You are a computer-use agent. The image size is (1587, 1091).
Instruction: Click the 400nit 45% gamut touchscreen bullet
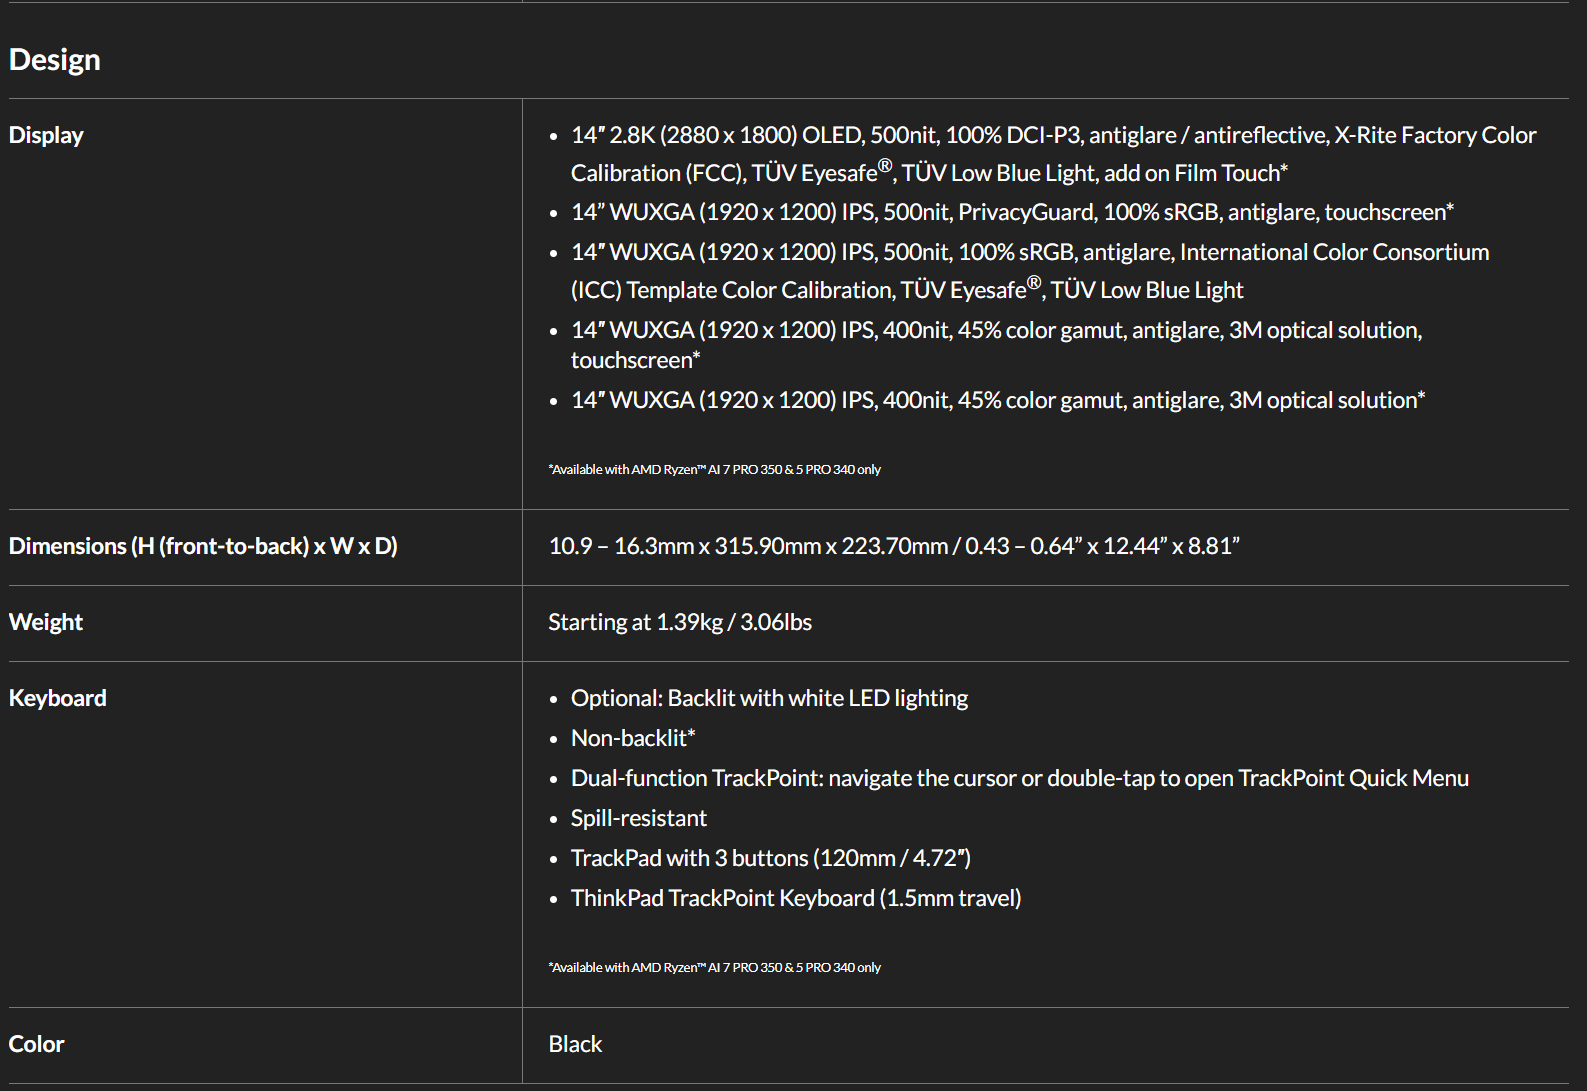click(x=995, y=345)
